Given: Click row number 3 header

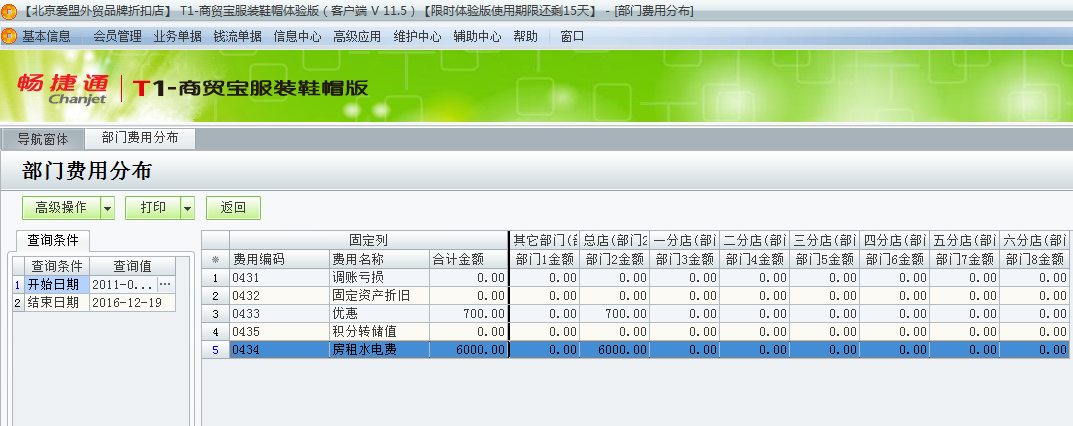Looking at the screenshot, I should (215, 314).
